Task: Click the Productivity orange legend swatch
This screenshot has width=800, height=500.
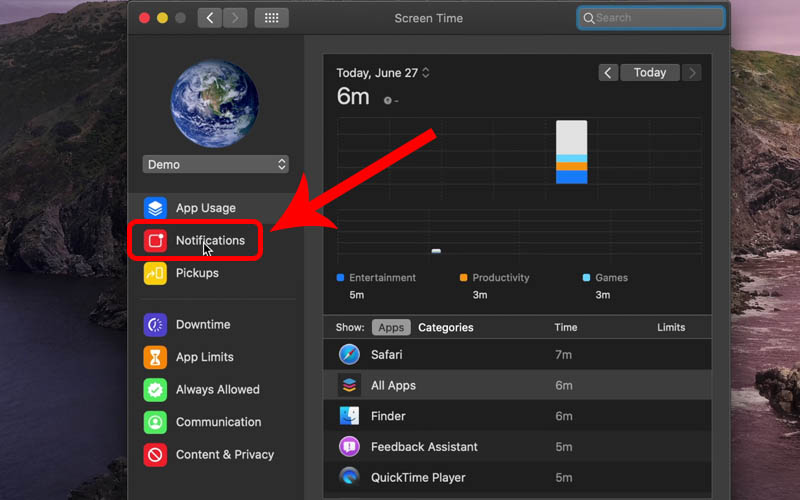Action: [463, 278]
